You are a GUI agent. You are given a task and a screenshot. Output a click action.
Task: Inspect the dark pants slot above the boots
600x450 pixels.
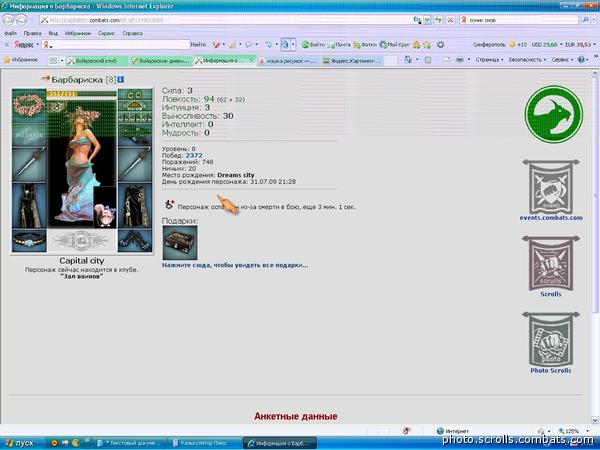click(x=135, y=206)
